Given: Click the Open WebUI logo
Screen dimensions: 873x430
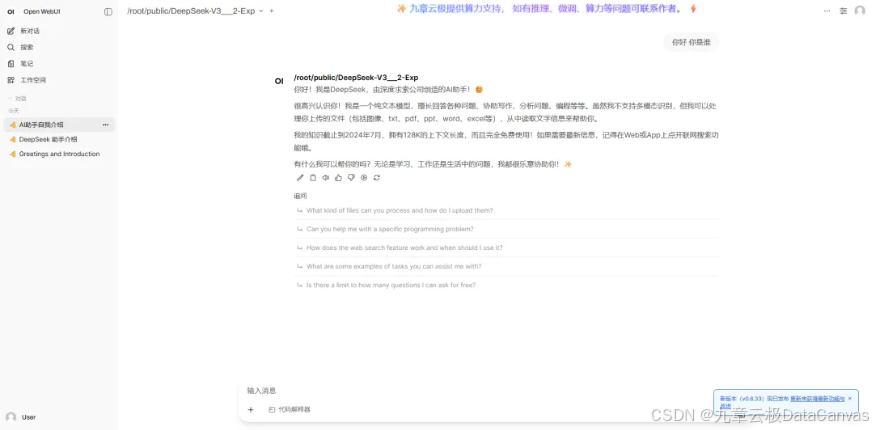Looking at the screenshot, I should coord(11,12).
